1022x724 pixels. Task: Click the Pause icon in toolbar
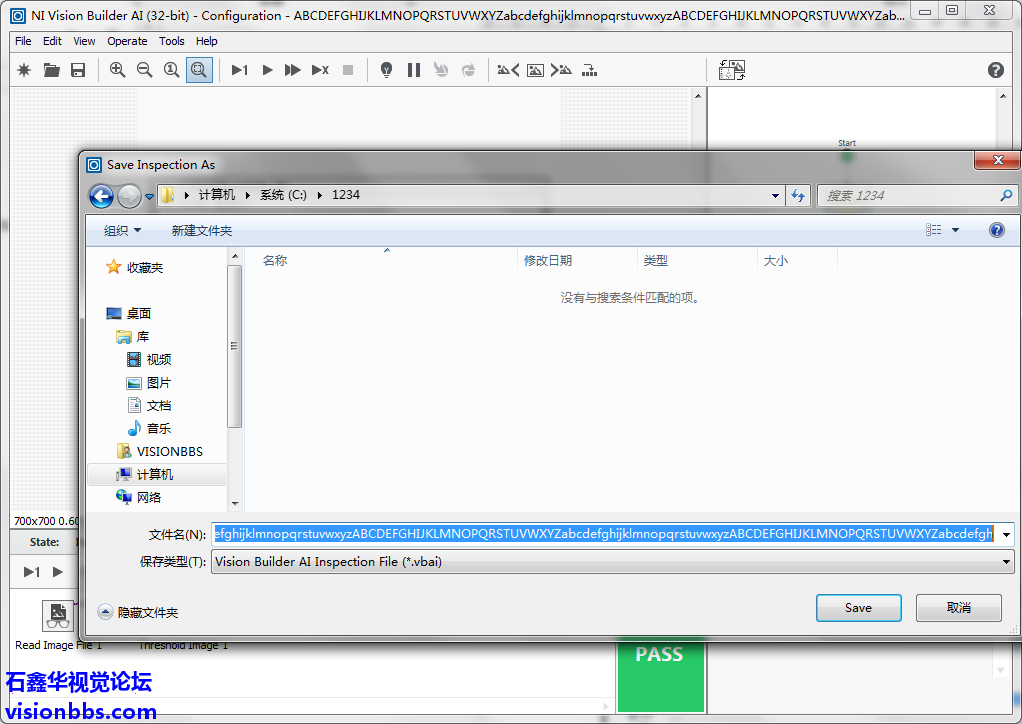(414, 70)
